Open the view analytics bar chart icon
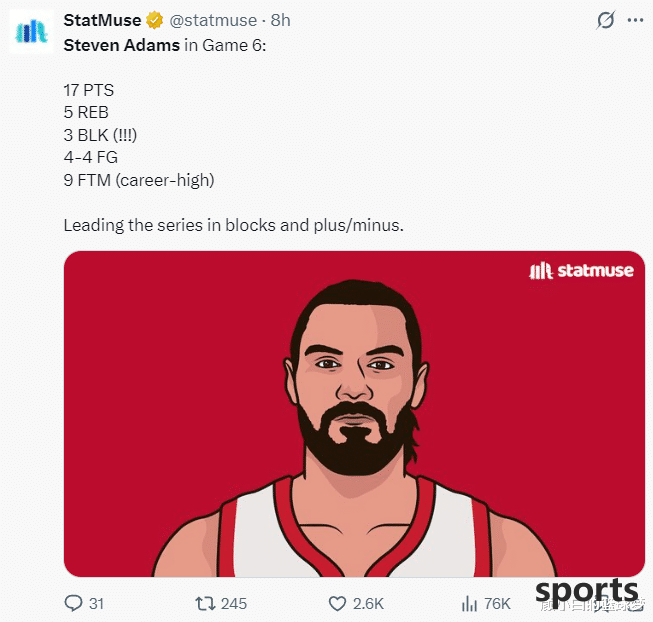 [469, 603]
